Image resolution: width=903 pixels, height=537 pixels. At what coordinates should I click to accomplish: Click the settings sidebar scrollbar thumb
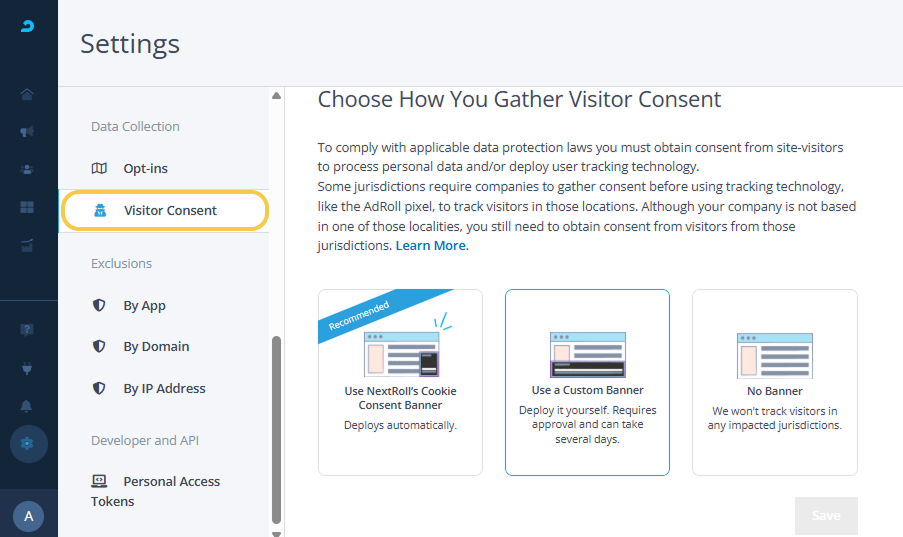(277, 430)
